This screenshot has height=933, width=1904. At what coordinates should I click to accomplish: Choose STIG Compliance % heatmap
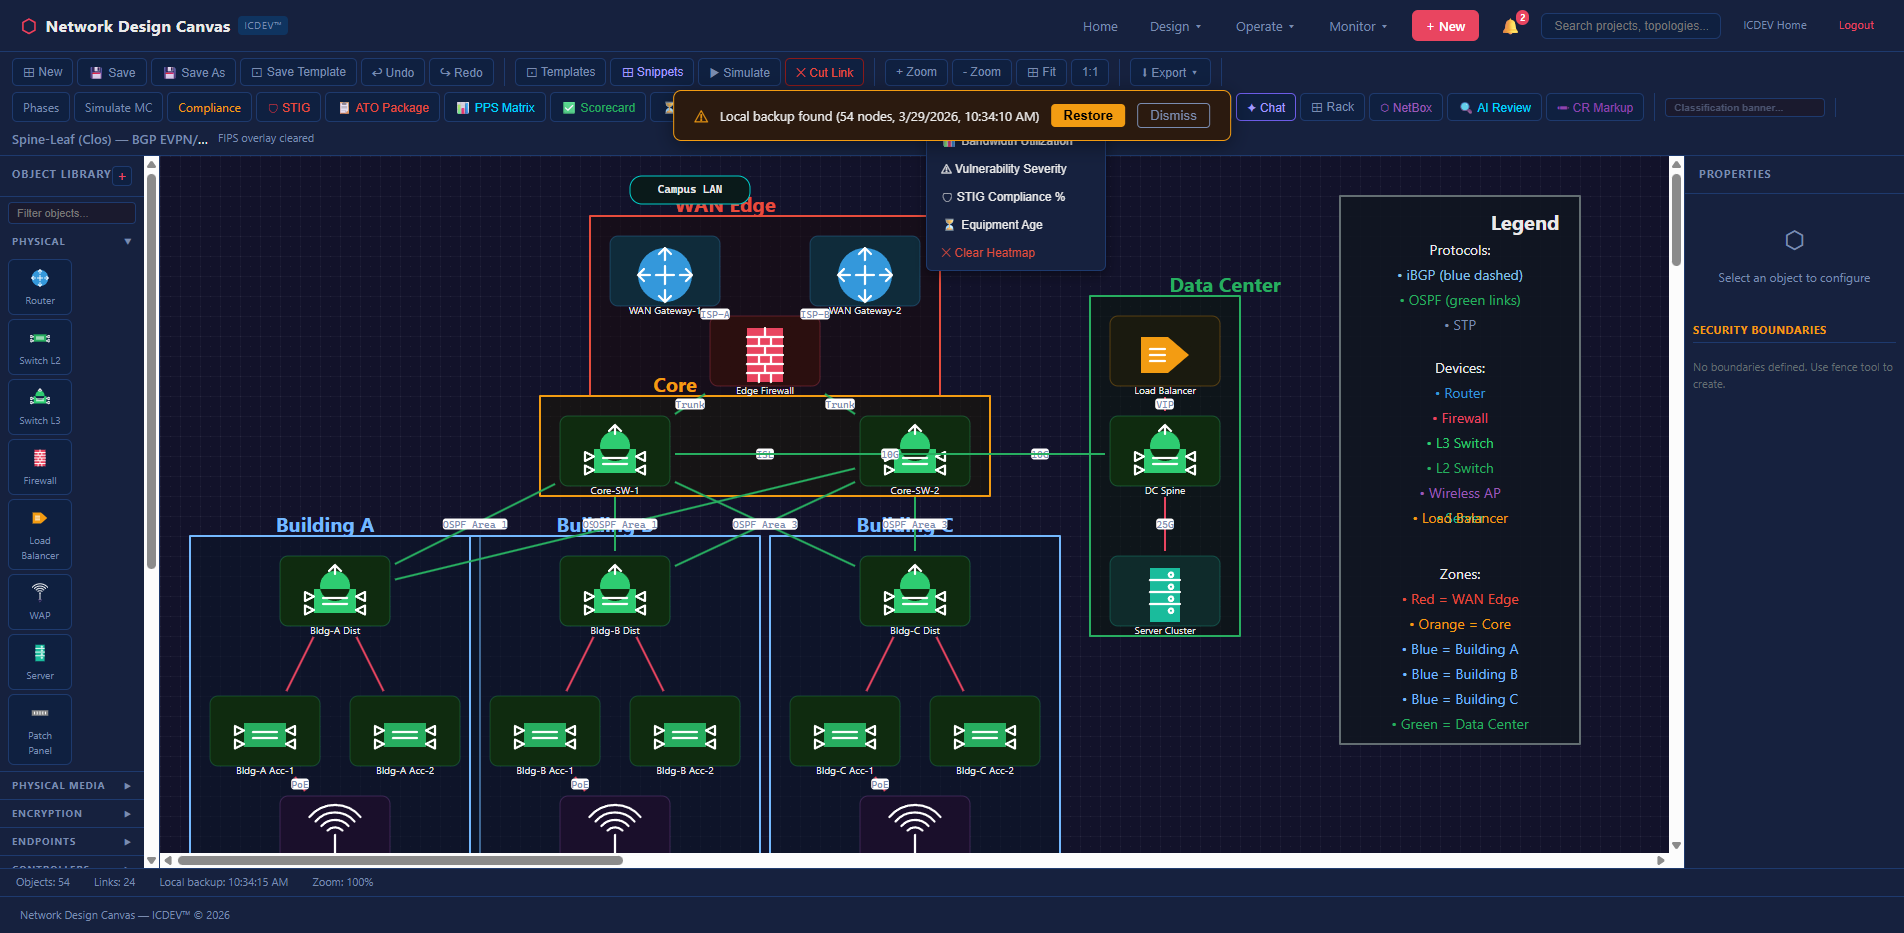pos(1016,197)
